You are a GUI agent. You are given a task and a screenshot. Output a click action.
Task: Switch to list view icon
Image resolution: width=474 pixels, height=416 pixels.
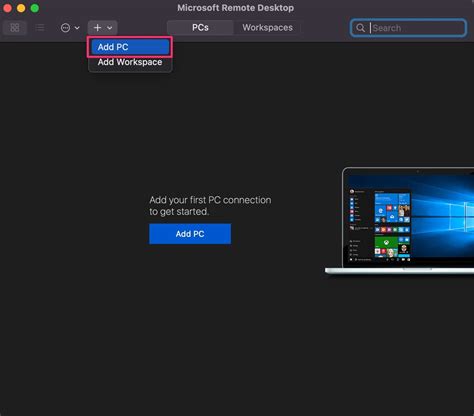coord(40,28)
